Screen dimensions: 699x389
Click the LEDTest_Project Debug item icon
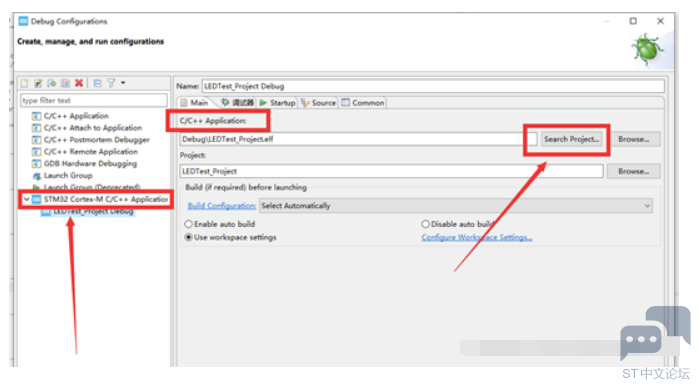[45, 212]
